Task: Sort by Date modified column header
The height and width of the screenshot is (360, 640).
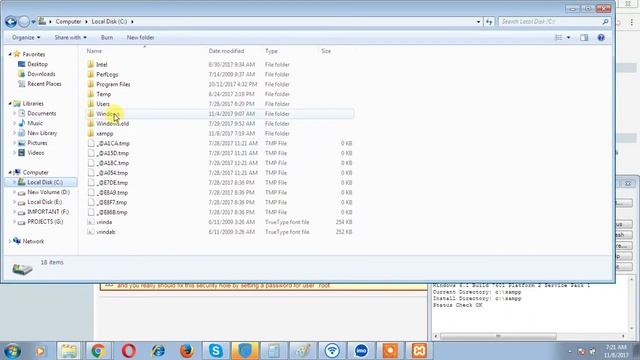Action: 226,51
